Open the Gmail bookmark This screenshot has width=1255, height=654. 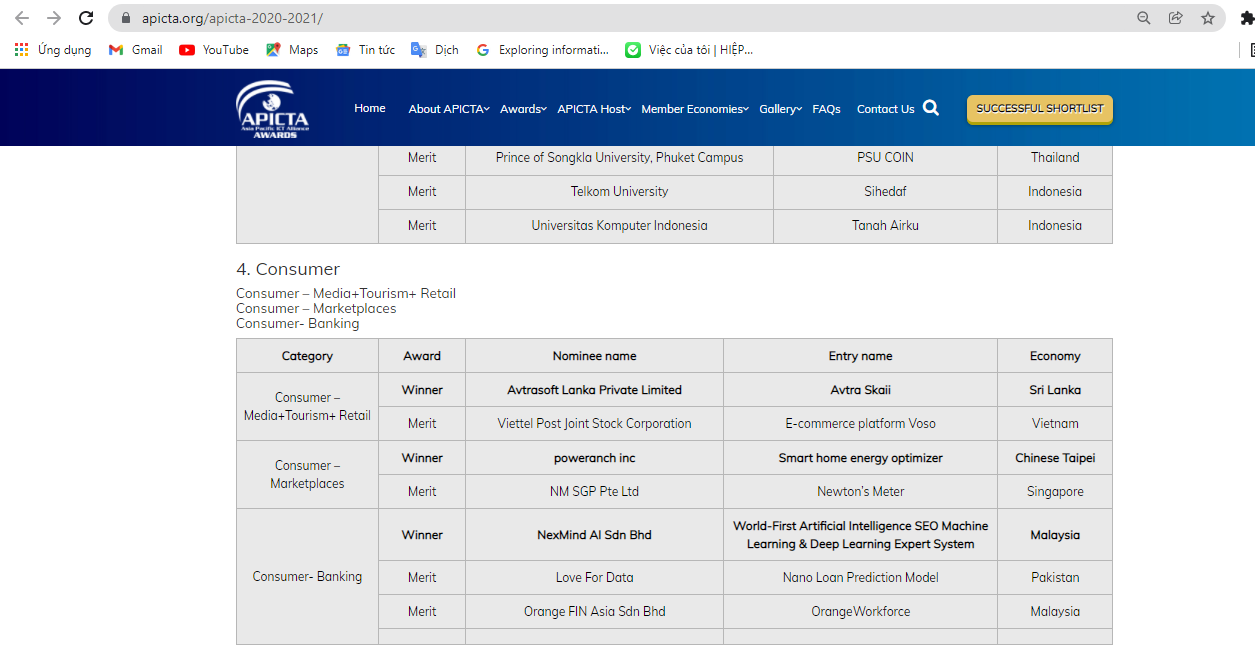pos(135,50)
